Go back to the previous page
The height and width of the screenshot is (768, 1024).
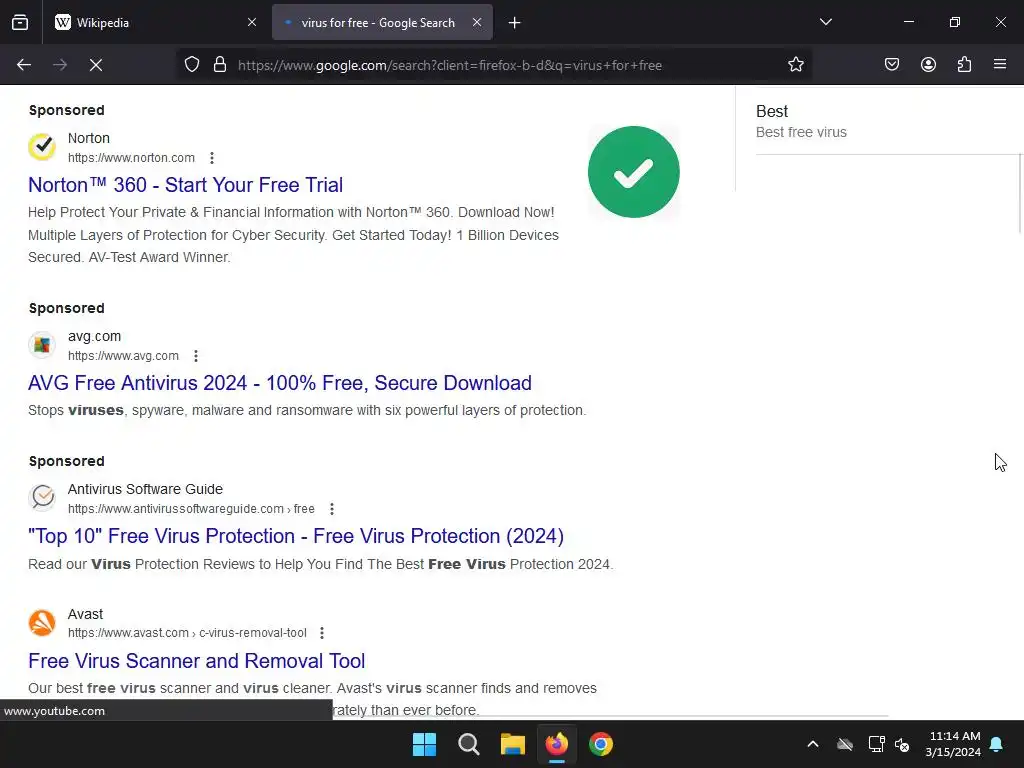pyautogui.click(x=24, y=65)
